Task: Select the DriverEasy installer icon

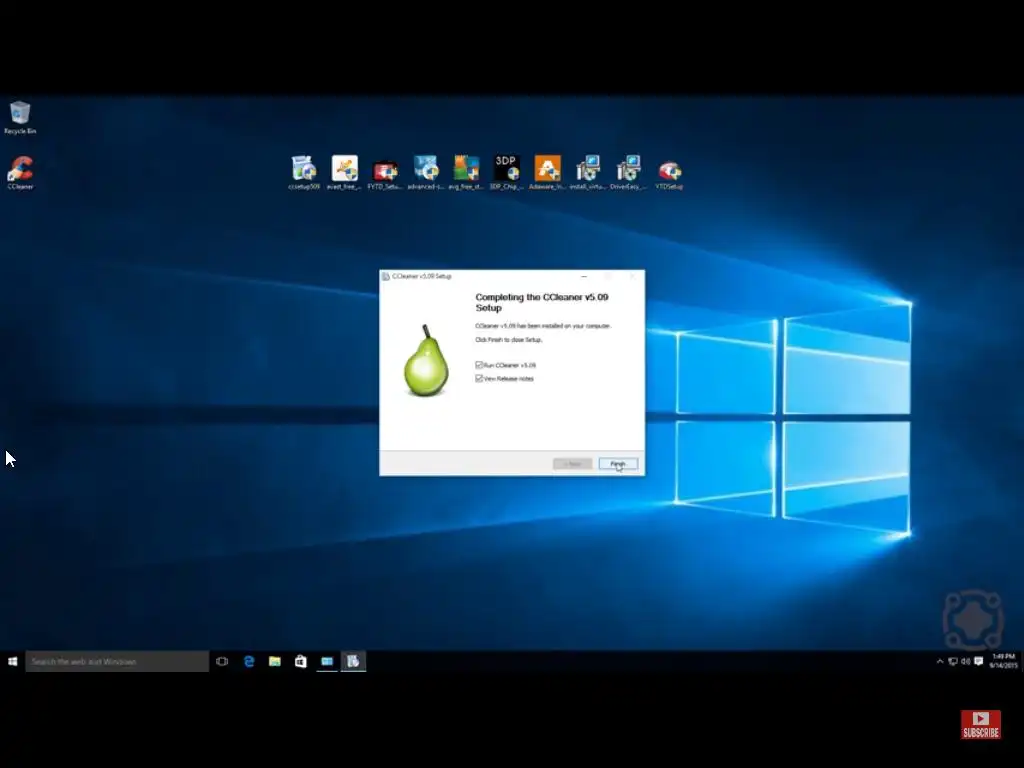Action: click(628, 172)
